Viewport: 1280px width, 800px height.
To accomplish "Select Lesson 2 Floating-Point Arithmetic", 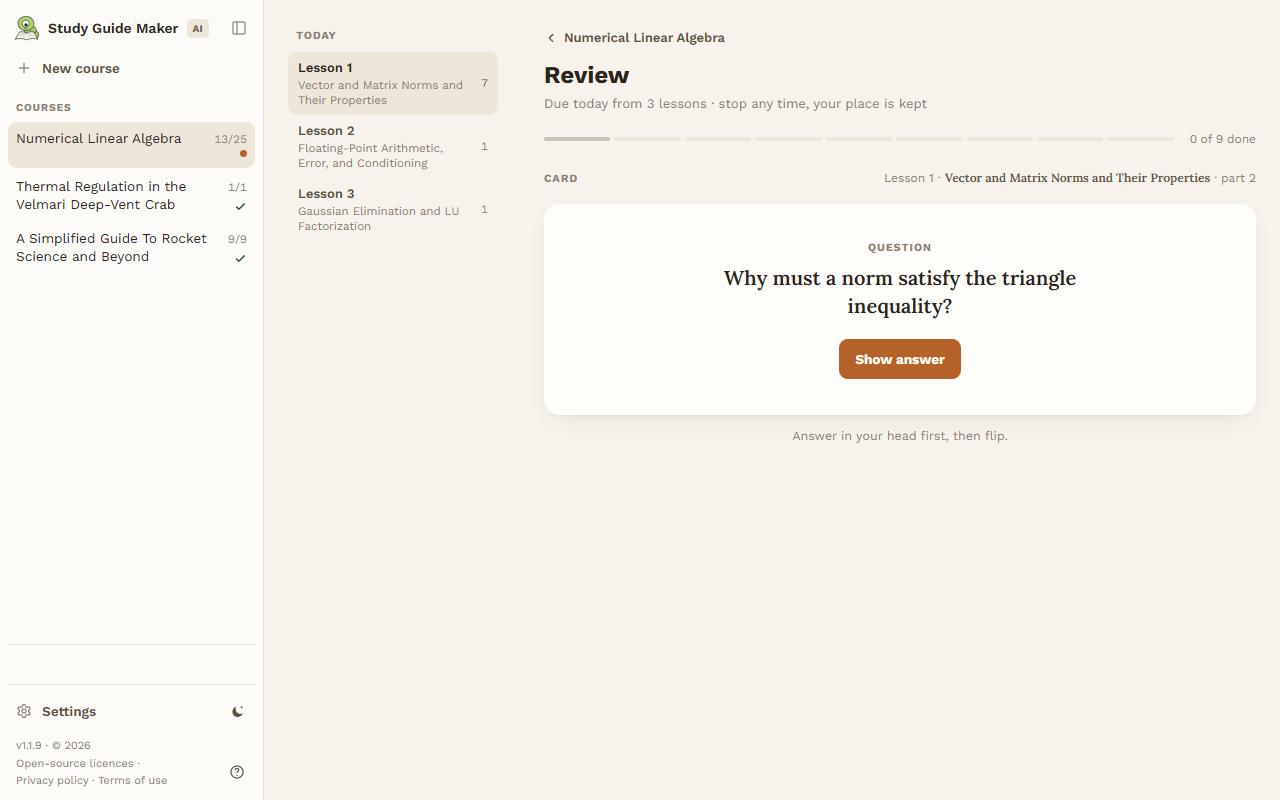I will click(393, 147).
